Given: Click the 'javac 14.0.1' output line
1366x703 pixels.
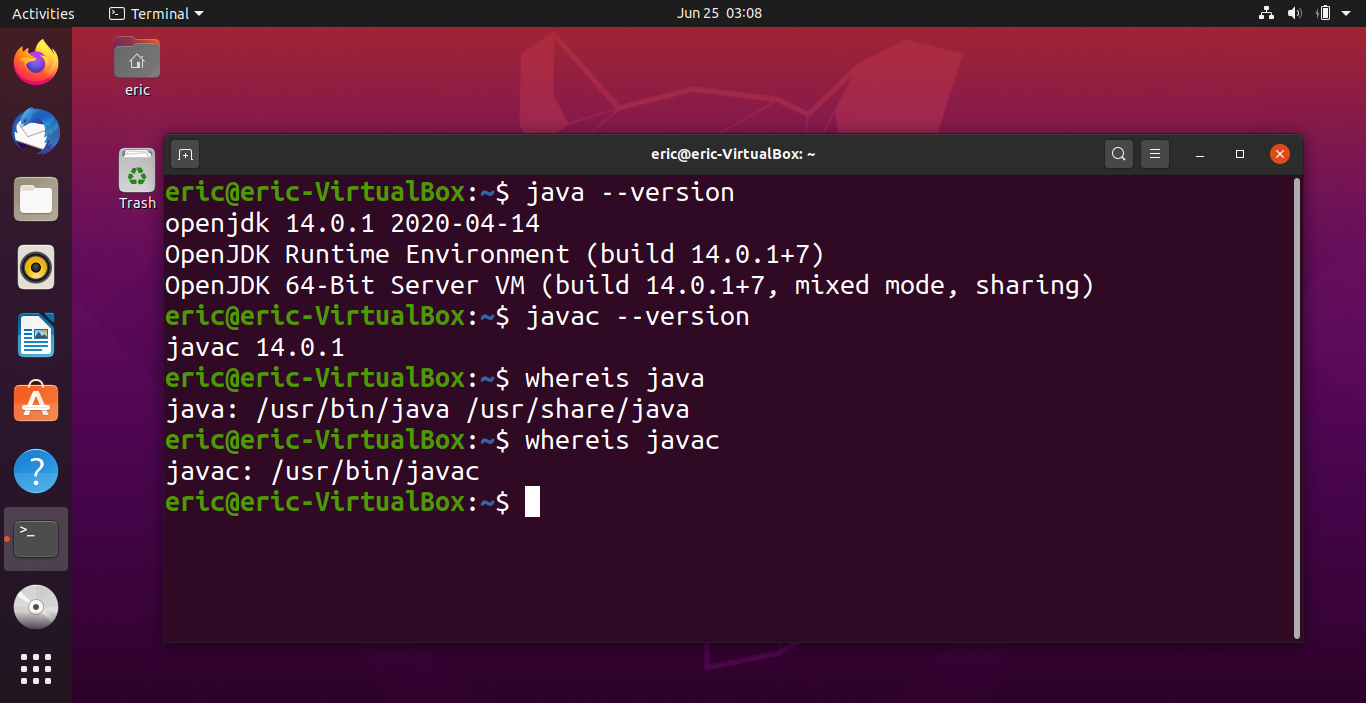Looking at the screenshot, I should click(x=255, y=347).
